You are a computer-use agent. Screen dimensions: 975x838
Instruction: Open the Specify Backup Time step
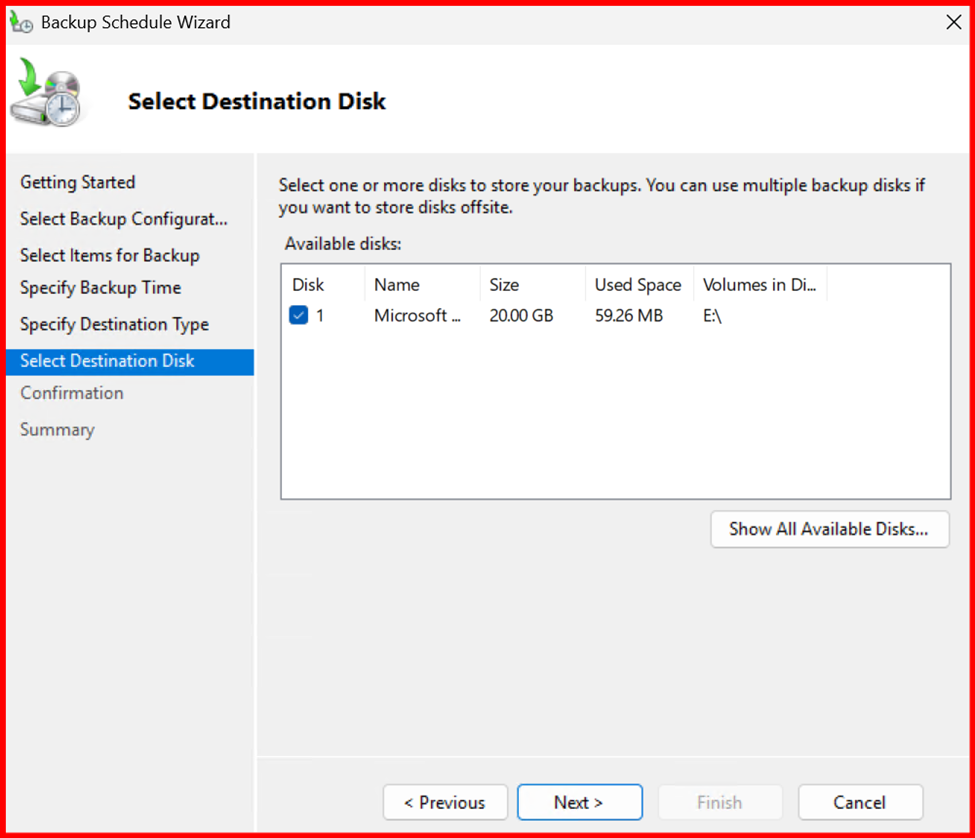(x=100, y=288)
